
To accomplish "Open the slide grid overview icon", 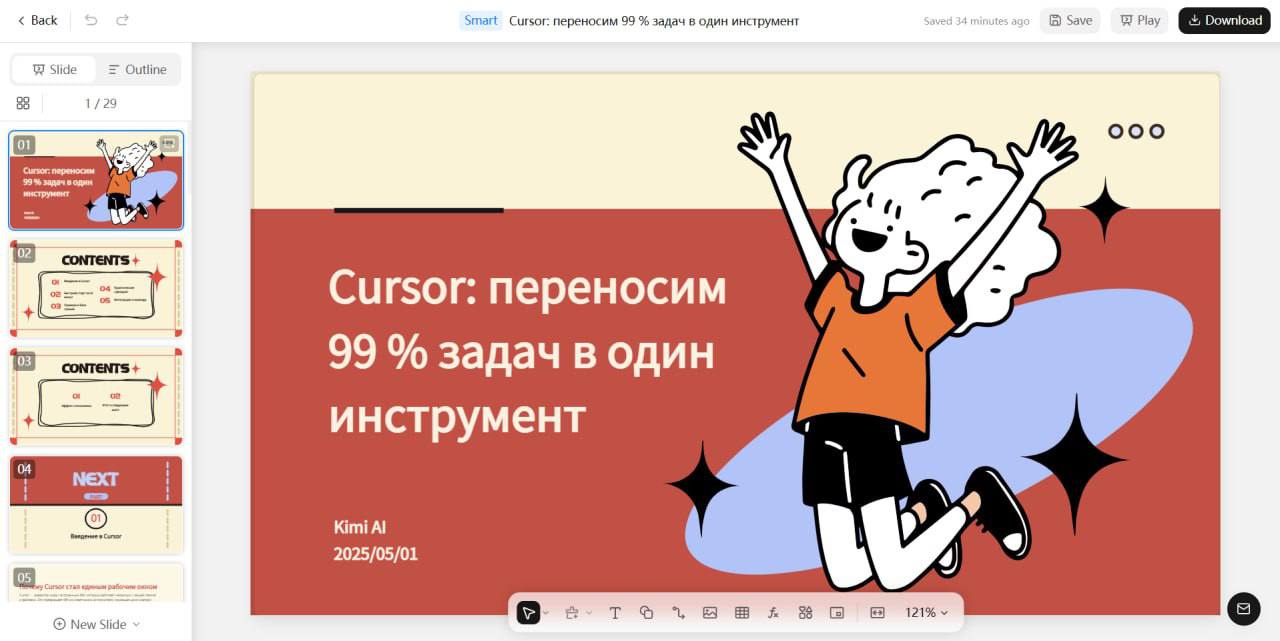I will tap(23, 103).
